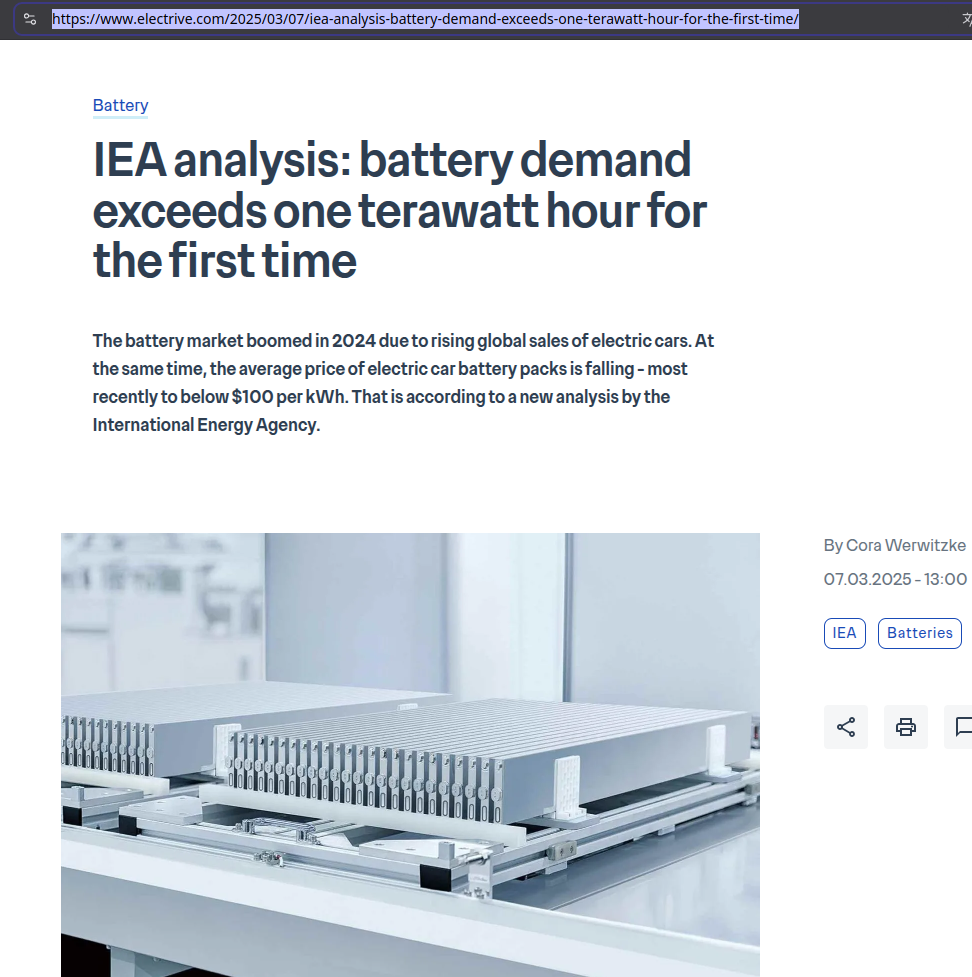Focus the electrive.com URL address field

pos(425,19)
